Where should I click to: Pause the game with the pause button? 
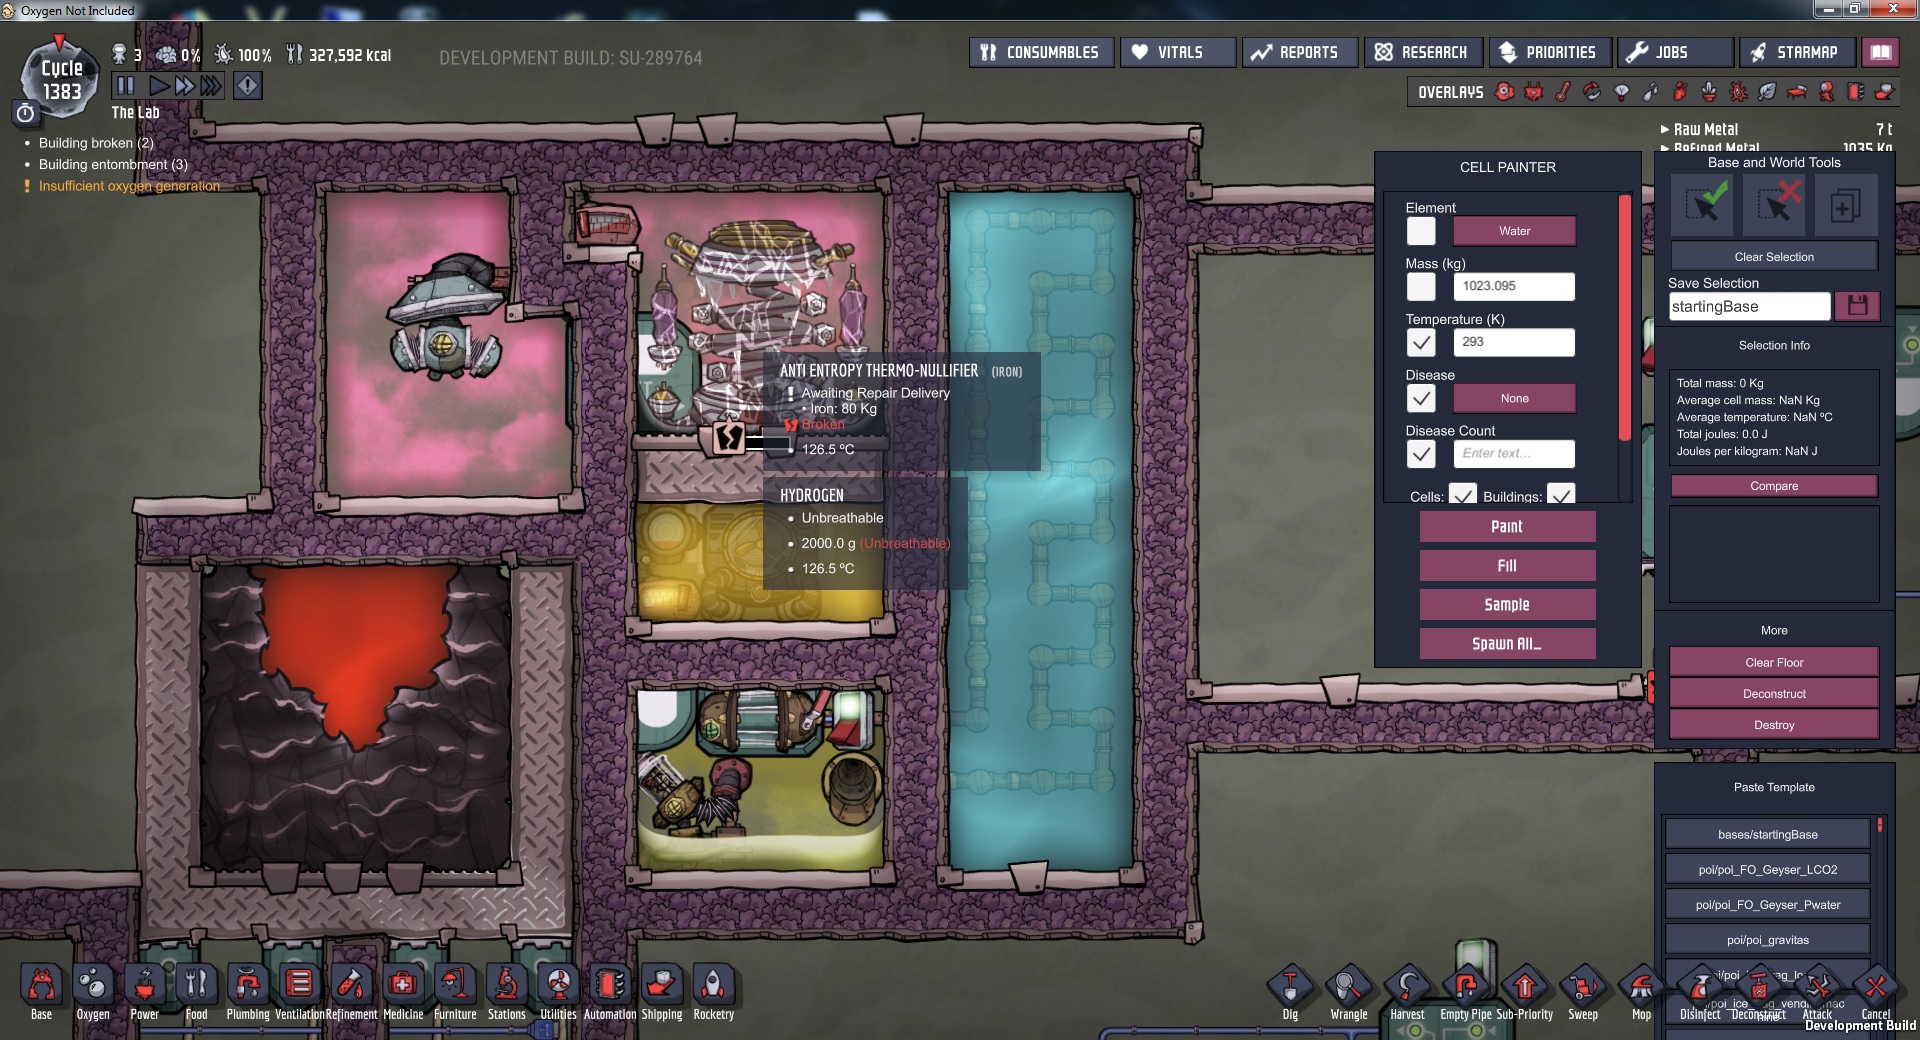[125, 86]
